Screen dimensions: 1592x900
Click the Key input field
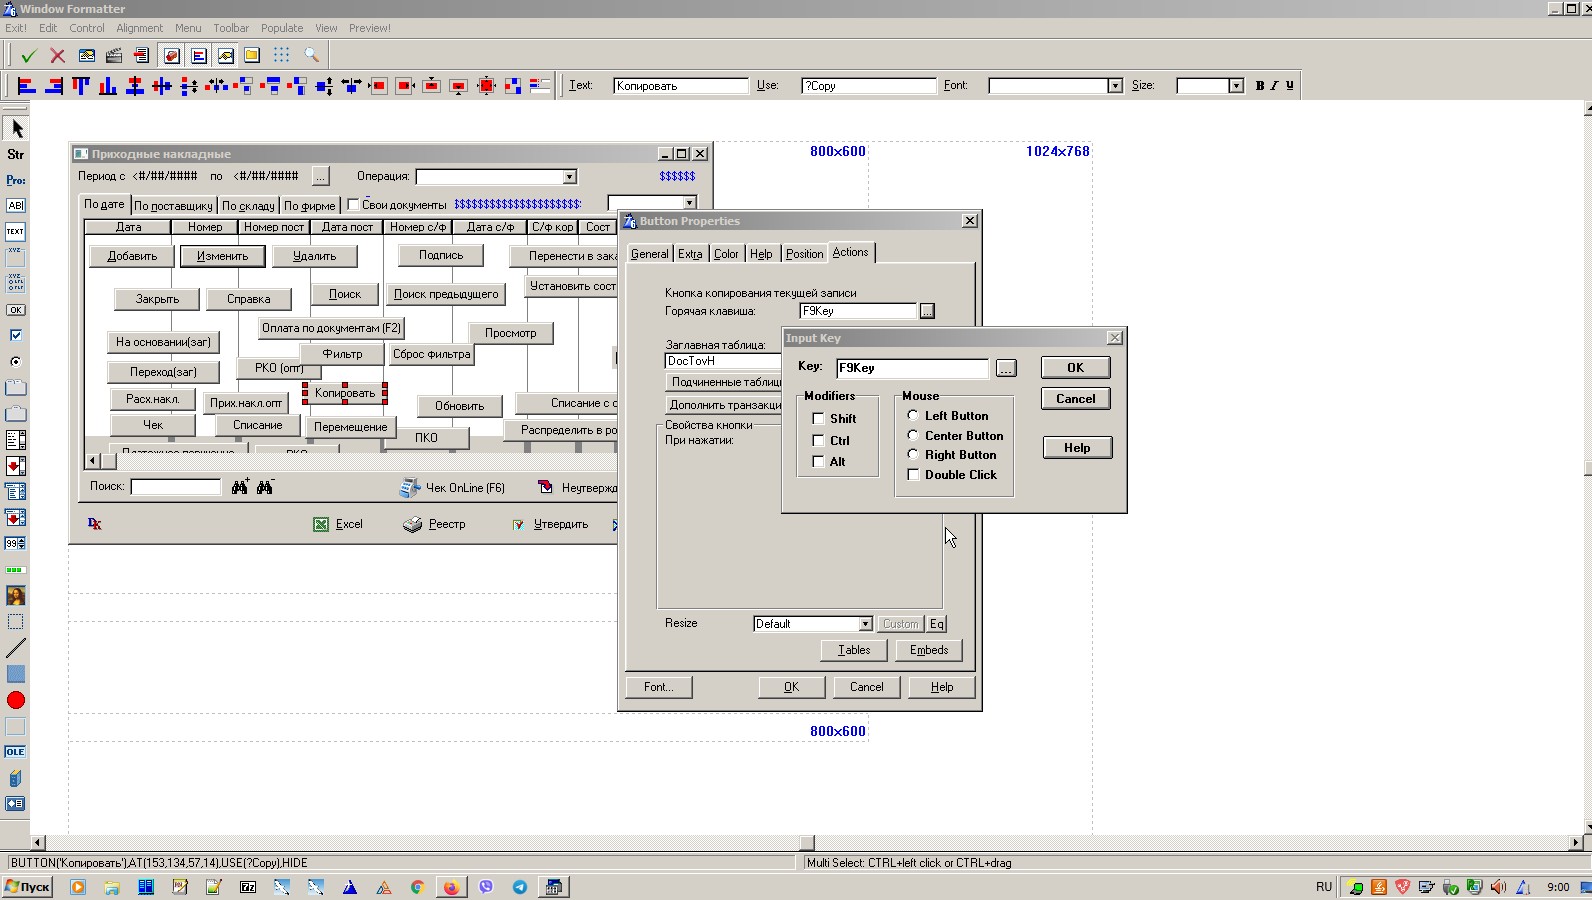click(911, 368)
